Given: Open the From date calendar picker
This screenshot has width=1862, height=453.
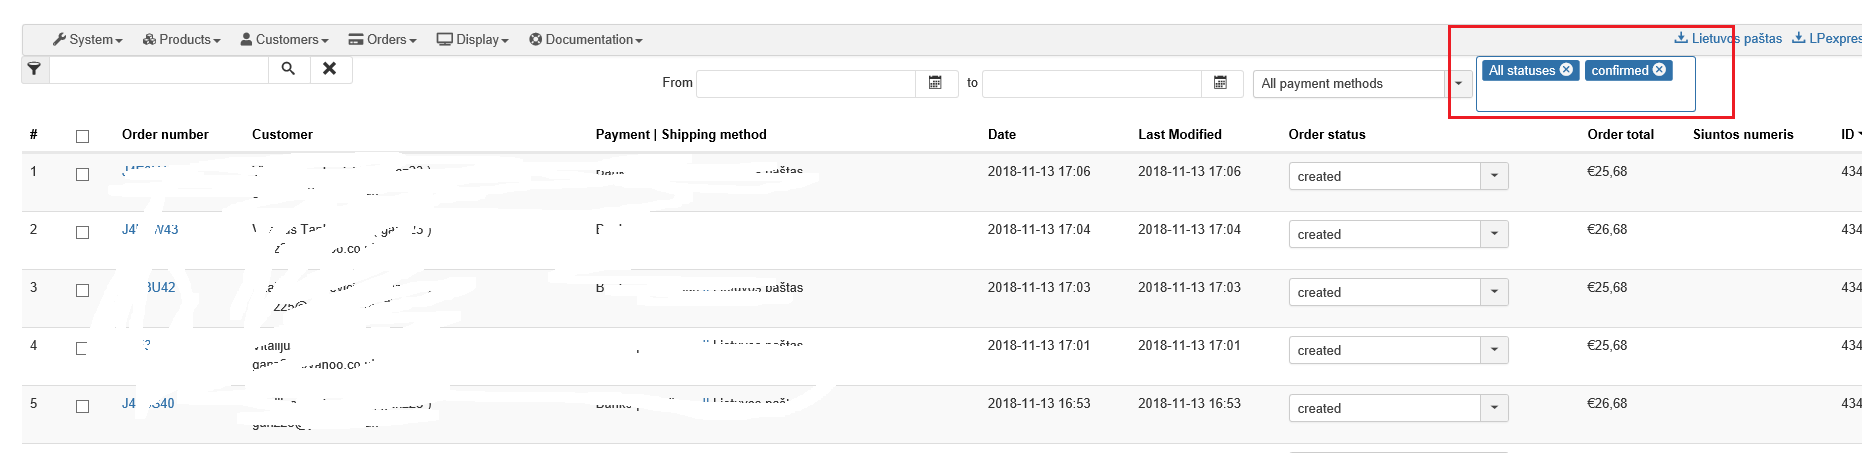Looking at the screenshot, I should [936, 83].
